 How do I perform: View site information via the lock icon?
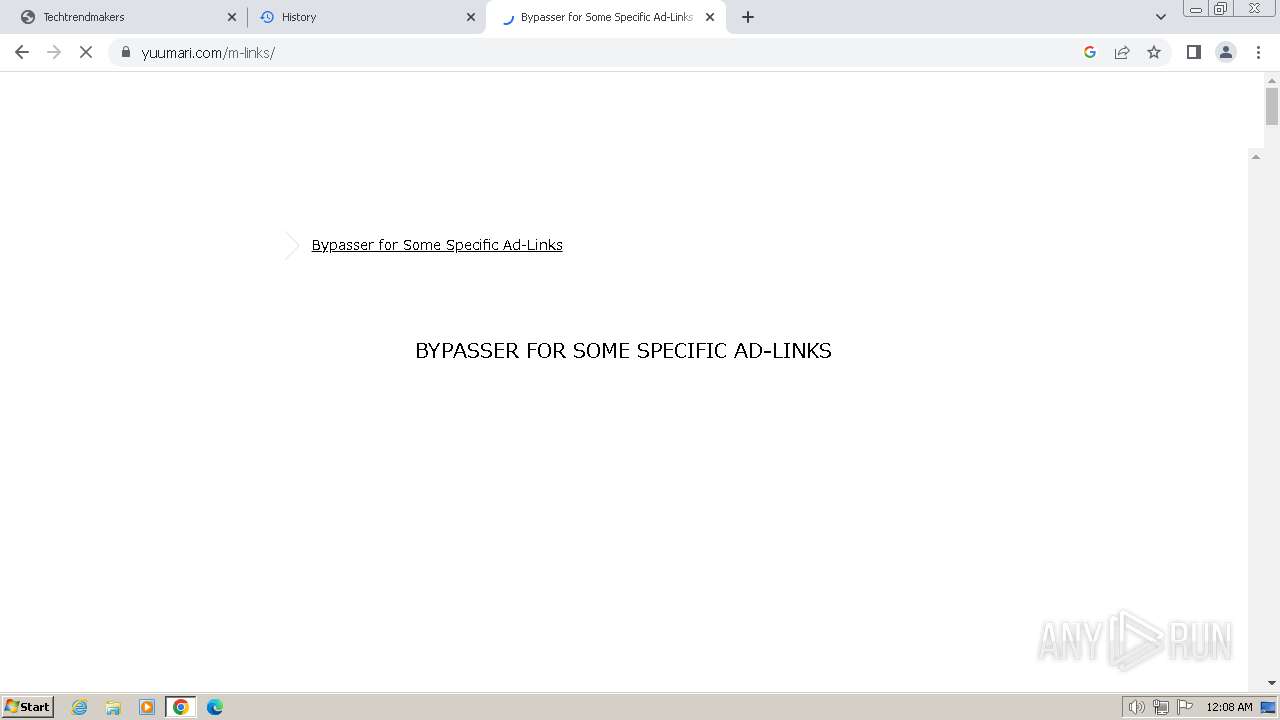[x=126, y=52]
